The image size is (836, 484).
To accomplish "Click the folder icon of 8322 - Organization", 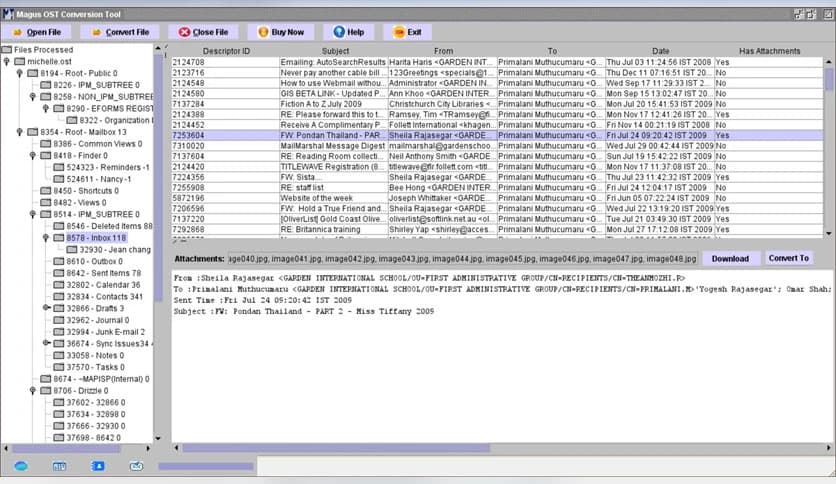I will 72,120.
